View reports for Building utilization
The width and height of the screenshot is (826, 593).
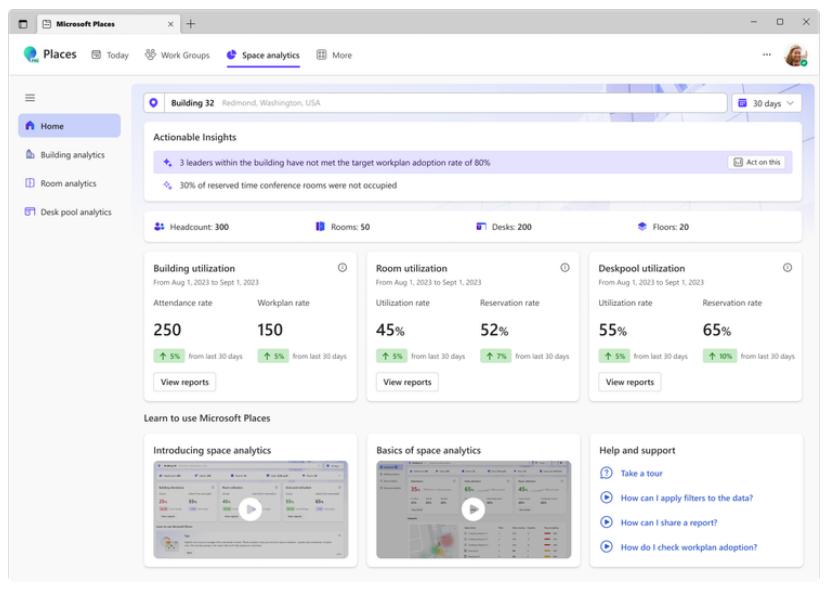coord(185,382)
